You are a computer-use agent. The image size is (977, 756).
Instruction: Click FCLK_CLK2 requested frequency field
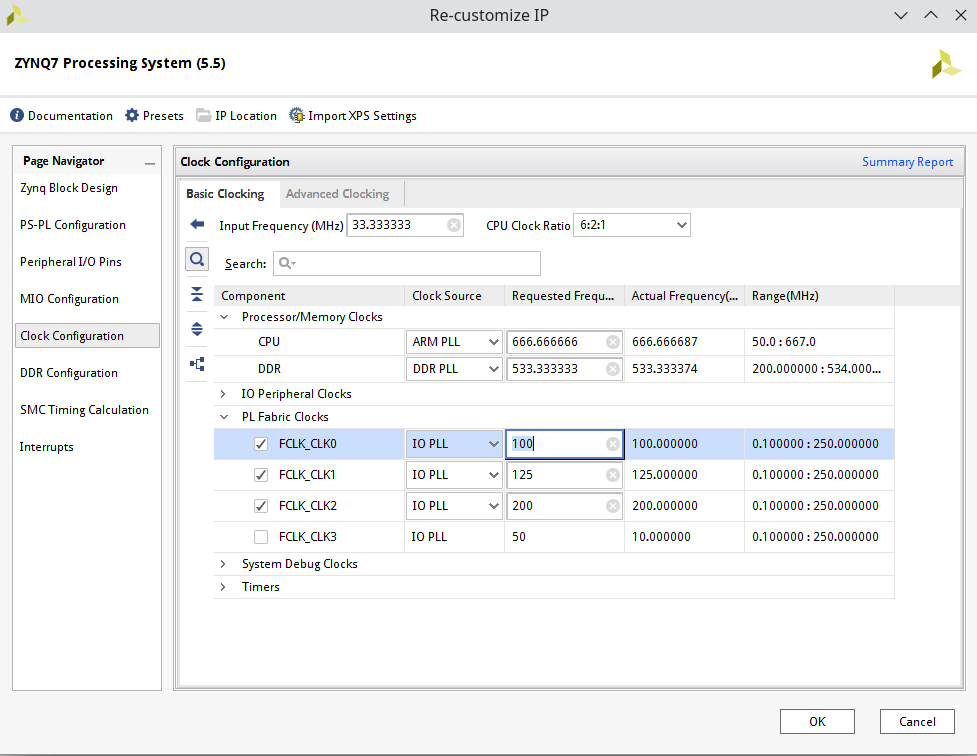pyautogui.click(x=565, y=505)
